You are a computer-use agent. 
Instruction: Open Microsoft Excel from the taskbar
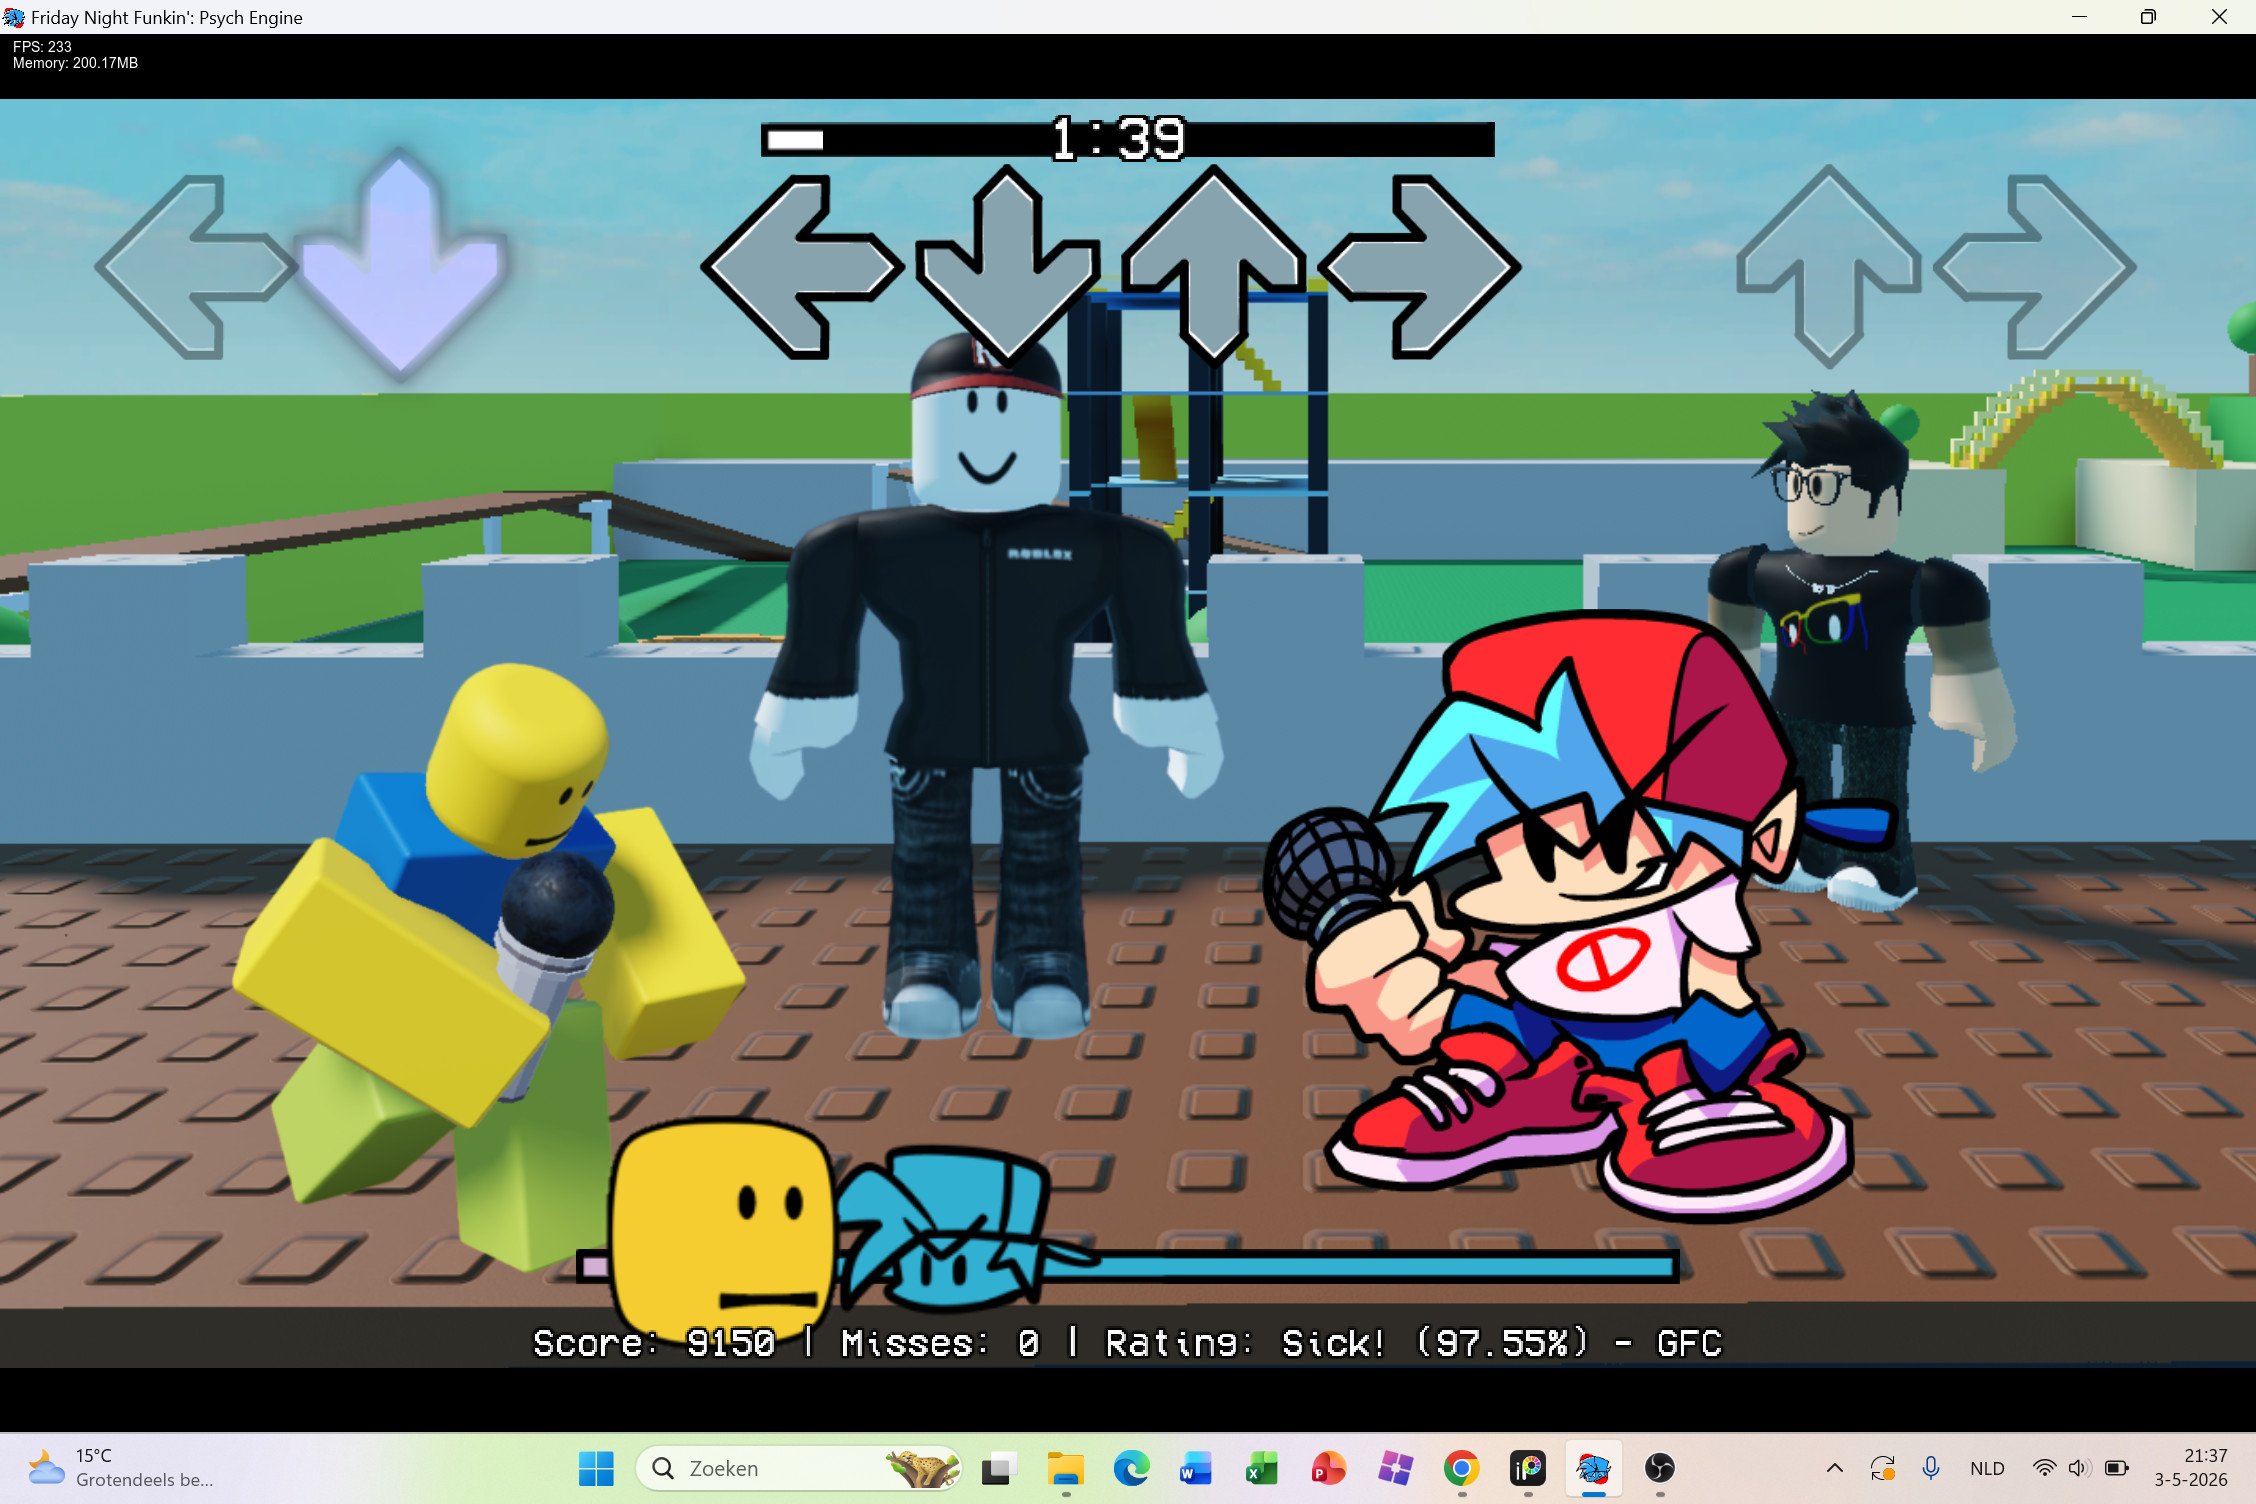1262,1468
